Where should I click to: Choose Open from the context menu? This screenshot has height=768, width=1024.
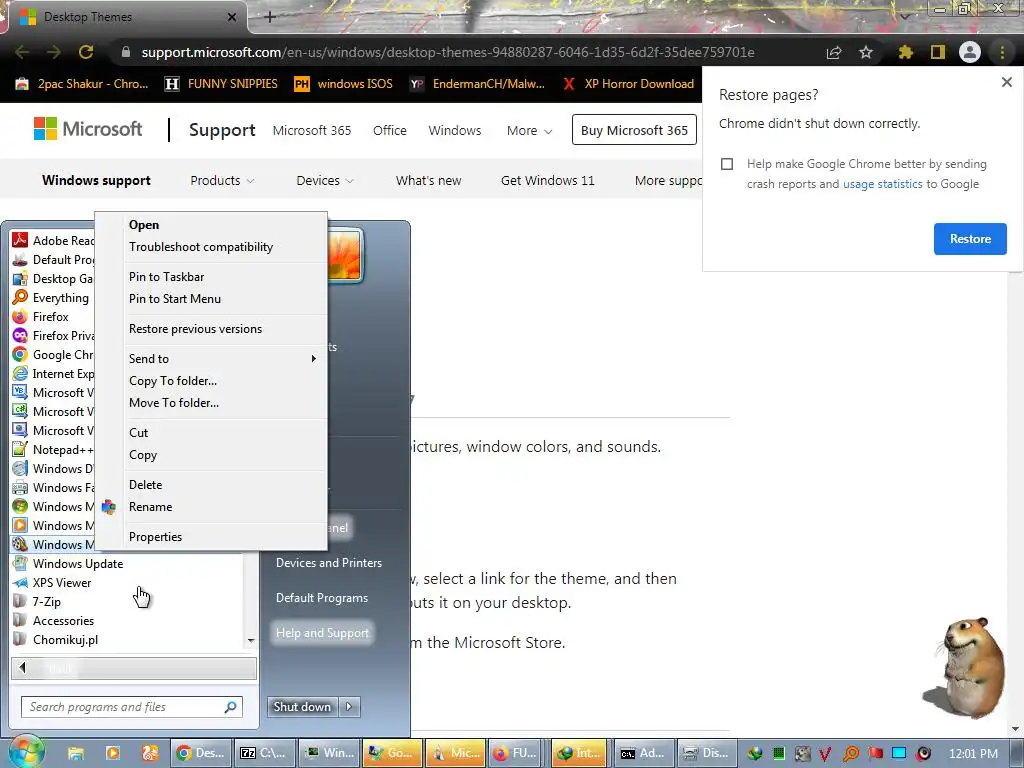pyautogui.click(x=222, y=225)
